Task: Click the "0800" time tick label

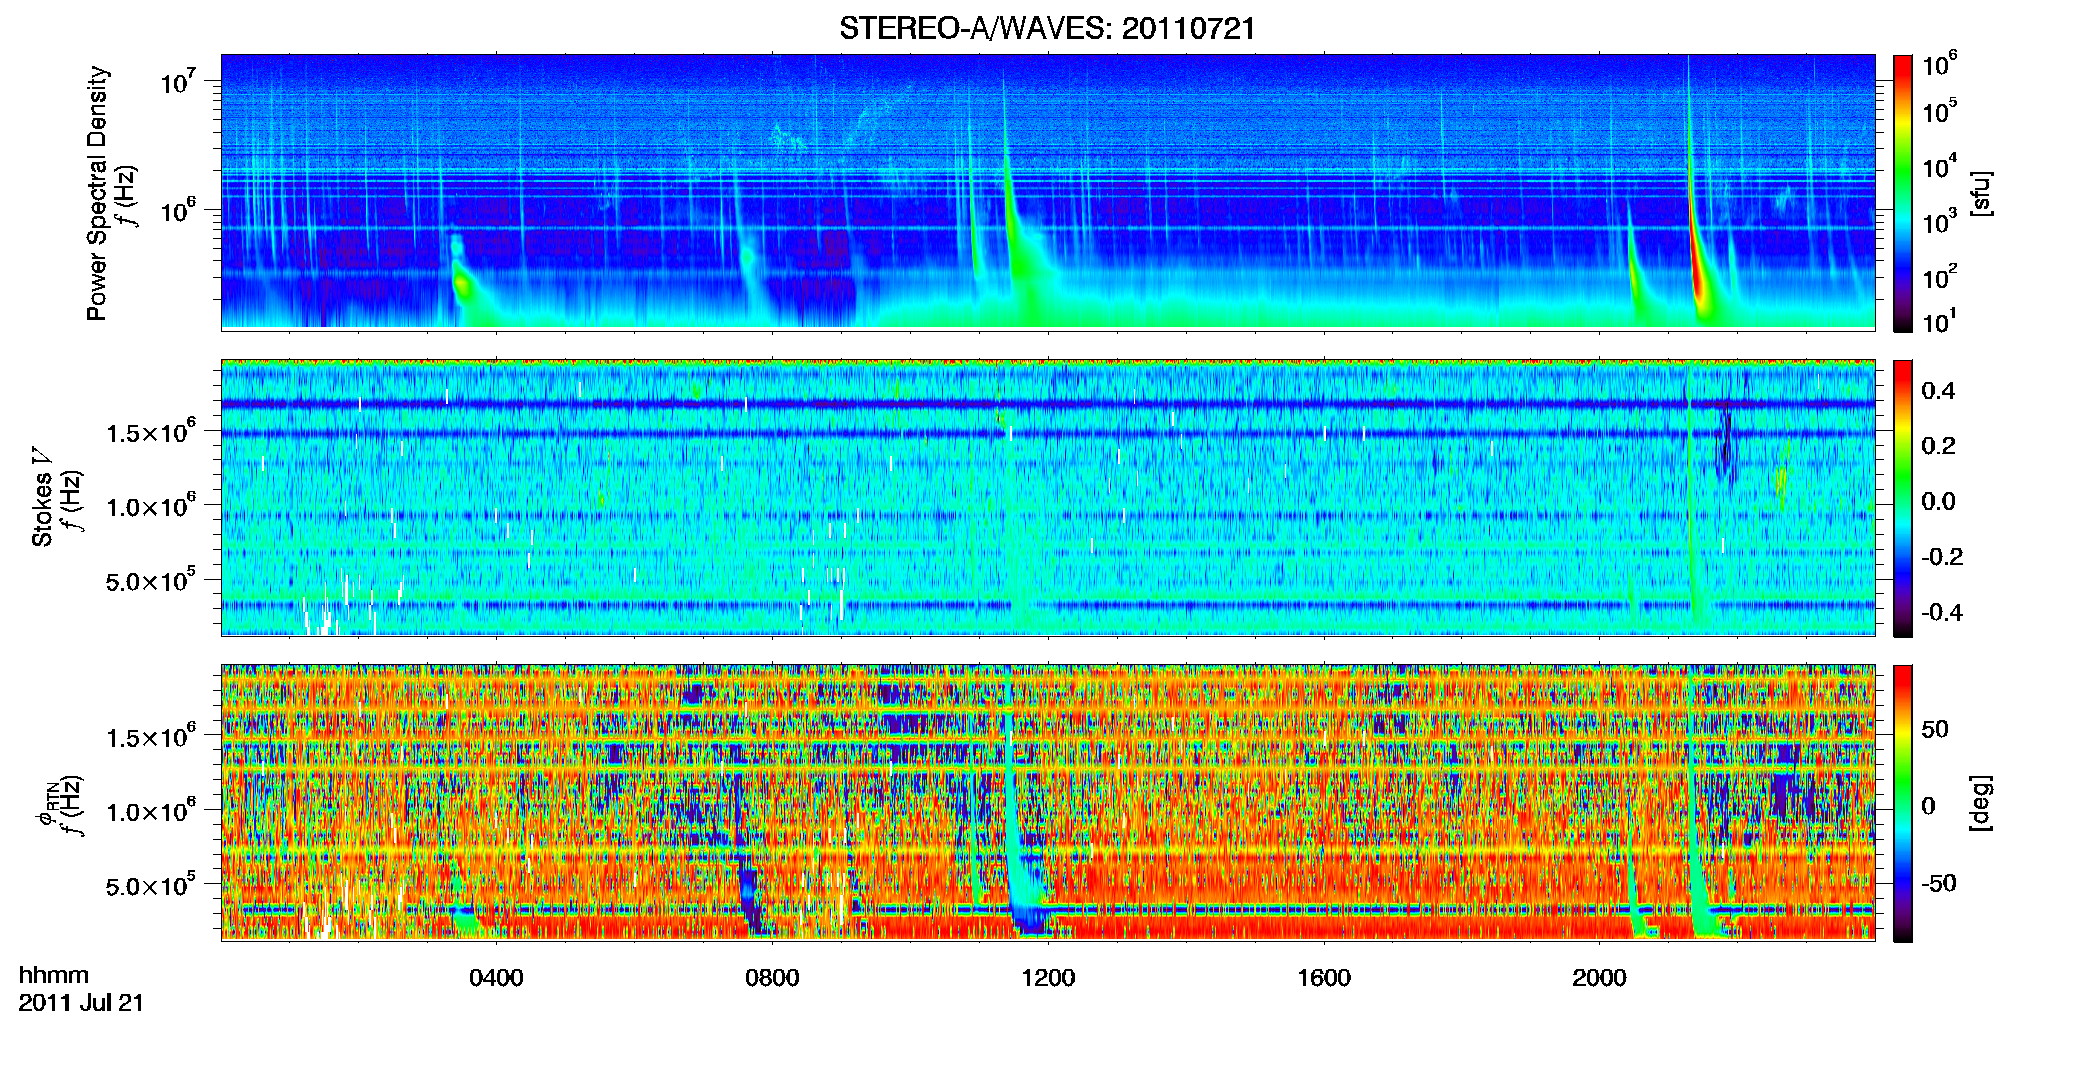Action: pyautogui.click(x=772, y=978)
